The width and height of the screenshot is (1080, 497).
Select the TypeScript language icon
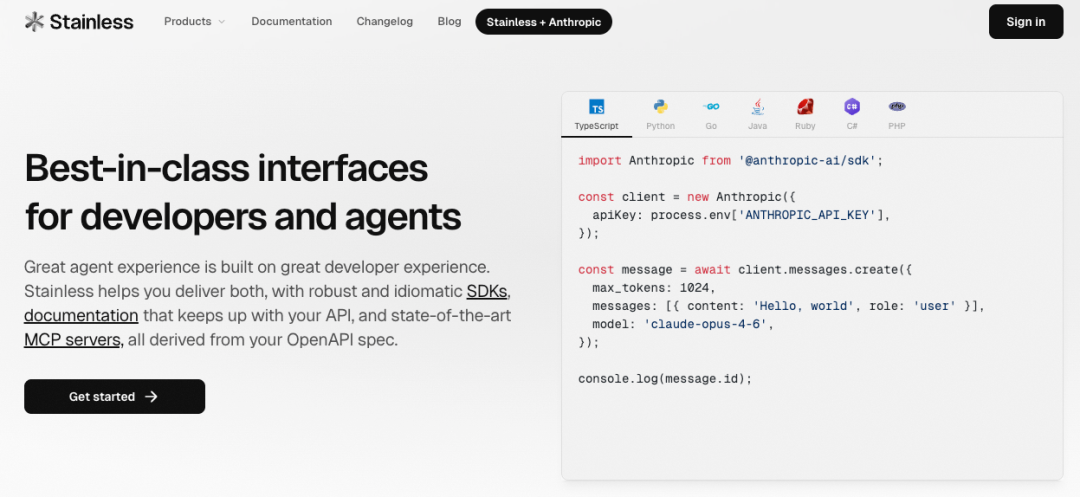point(596,107)
